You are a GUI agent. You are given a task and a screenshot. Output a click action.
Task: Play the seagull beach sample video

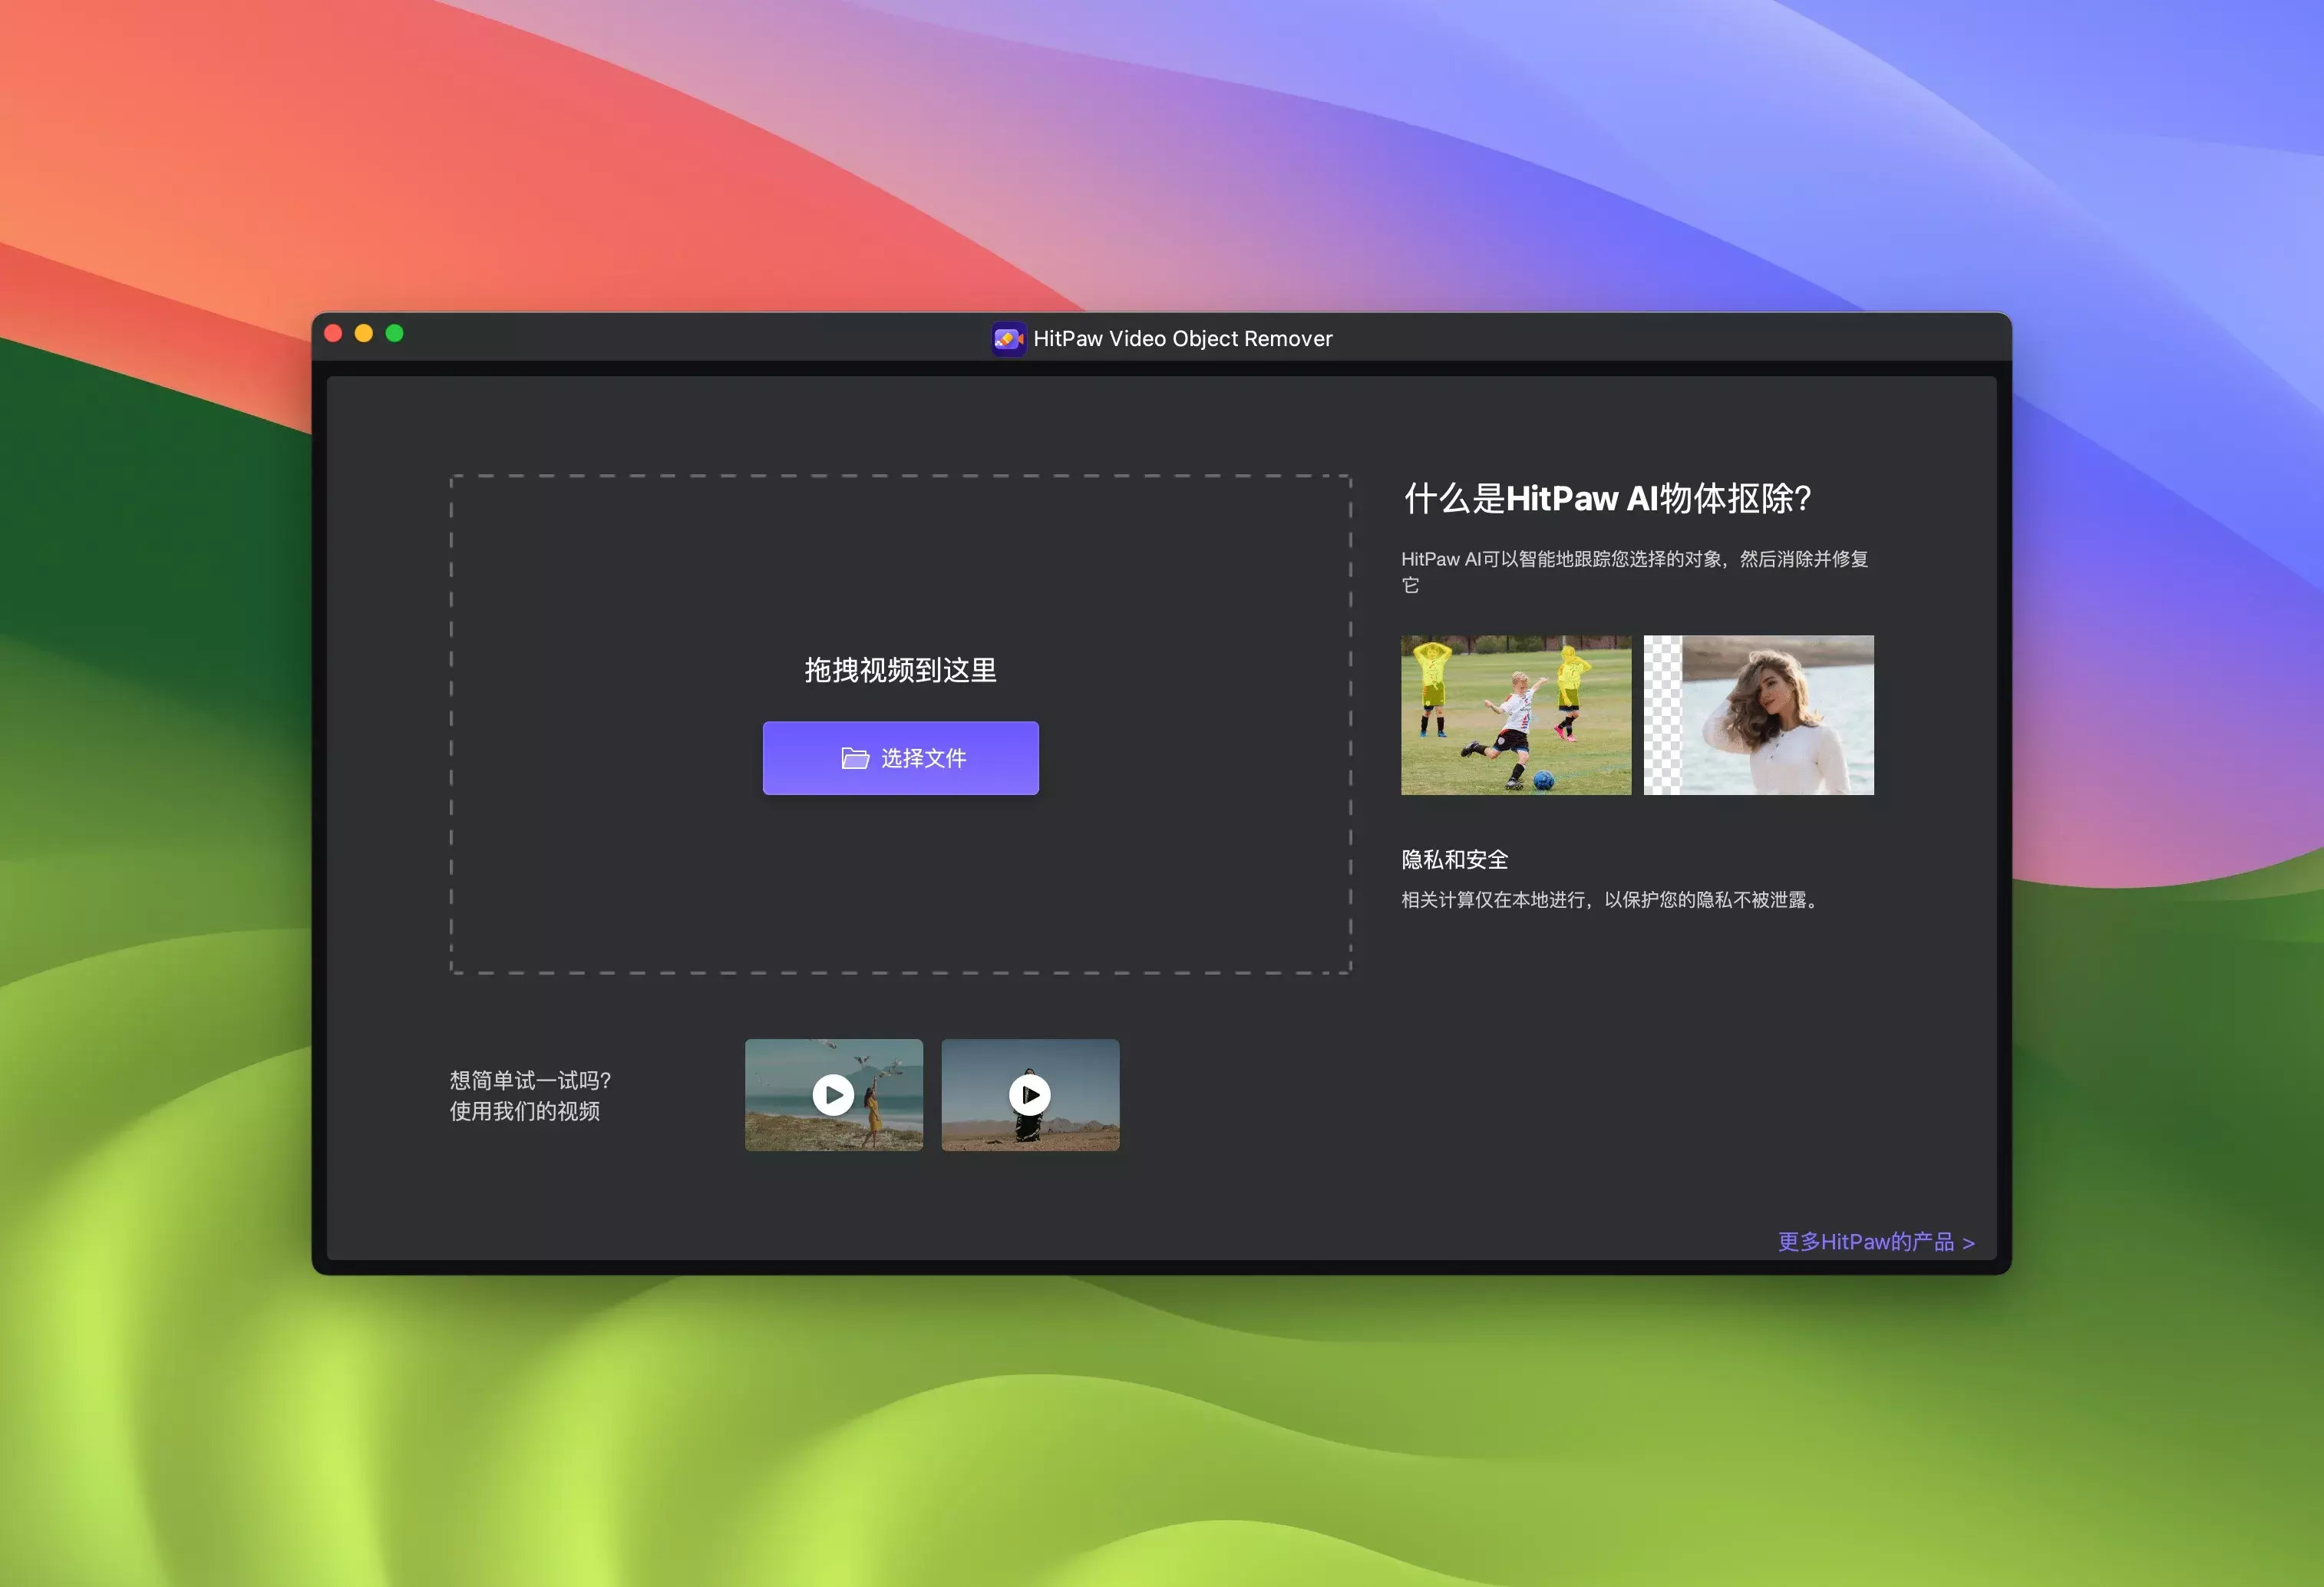833,1095
